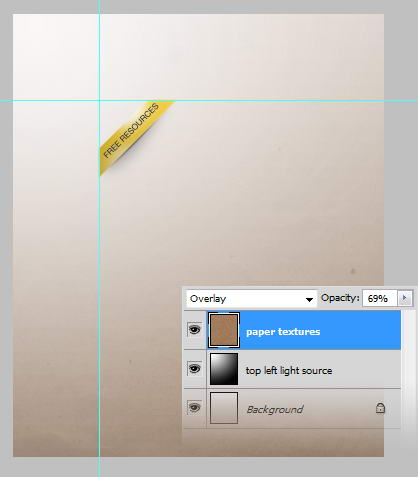Select the gradient thumbnail of light source layer
Screen dimensions: 418x477
(224, 369)
